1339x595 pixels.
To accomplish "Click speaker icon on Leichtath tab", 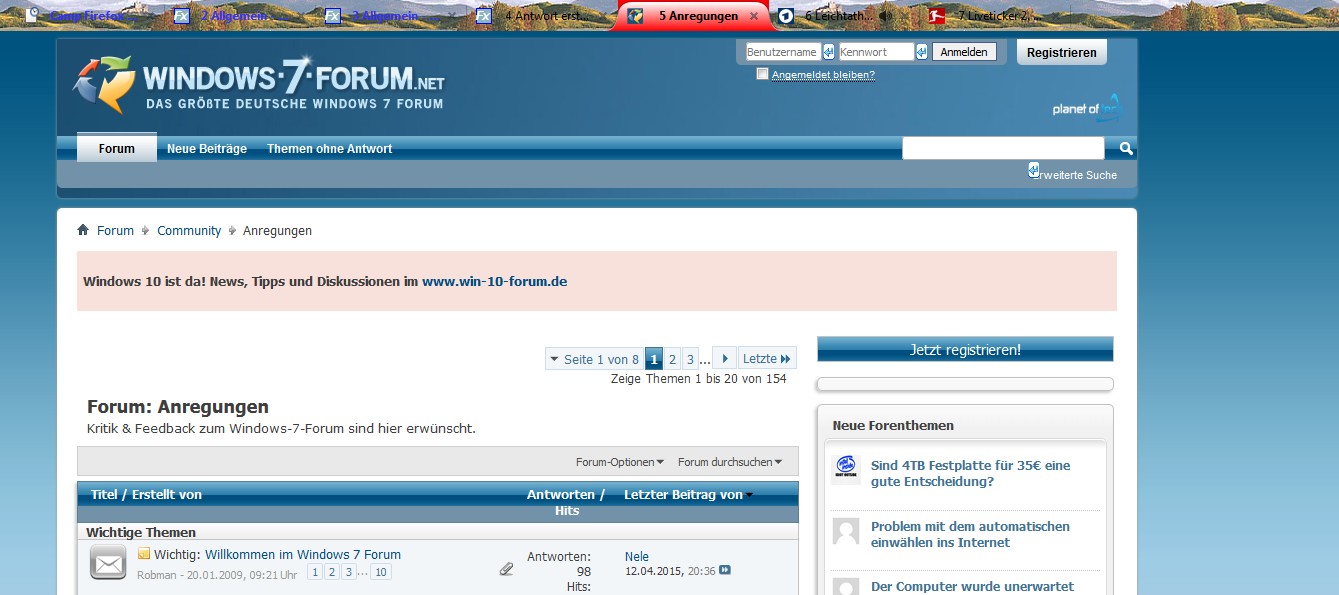I will point(886,16).
